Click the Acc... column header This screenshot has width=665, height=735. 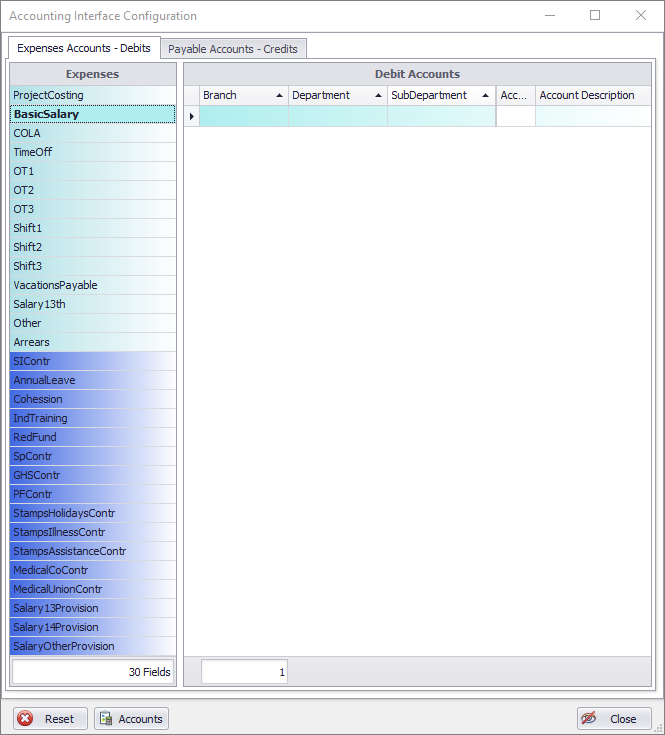[x=516, y=95]
